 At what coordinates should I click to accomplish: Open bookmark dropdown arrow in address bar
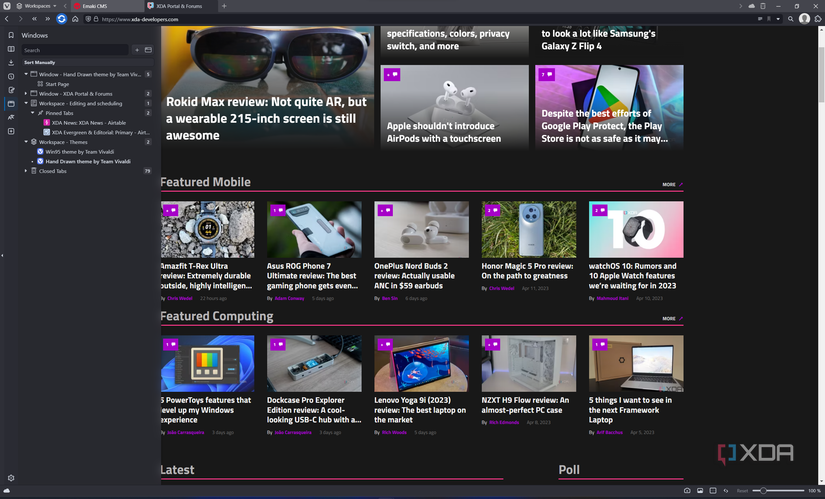pyautogui.click(x=778, y=19)
